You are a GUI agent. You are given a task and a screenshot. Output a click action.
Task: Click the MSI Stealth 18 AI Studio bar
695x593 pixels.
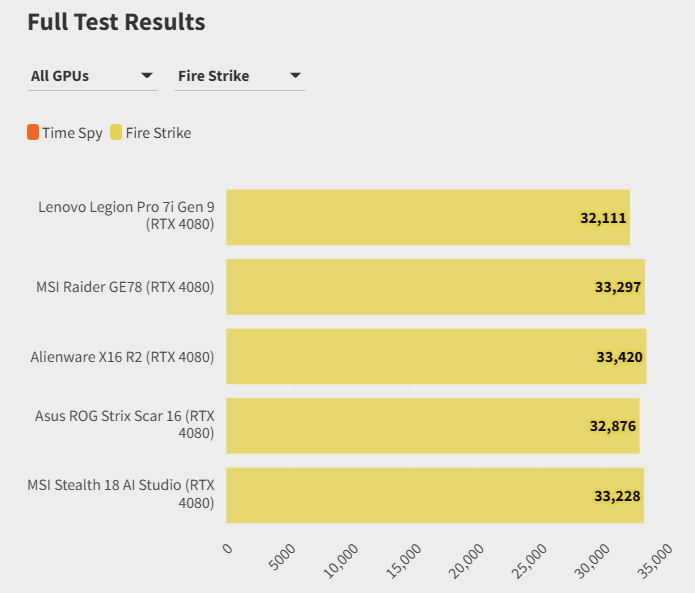click(400, 495)
